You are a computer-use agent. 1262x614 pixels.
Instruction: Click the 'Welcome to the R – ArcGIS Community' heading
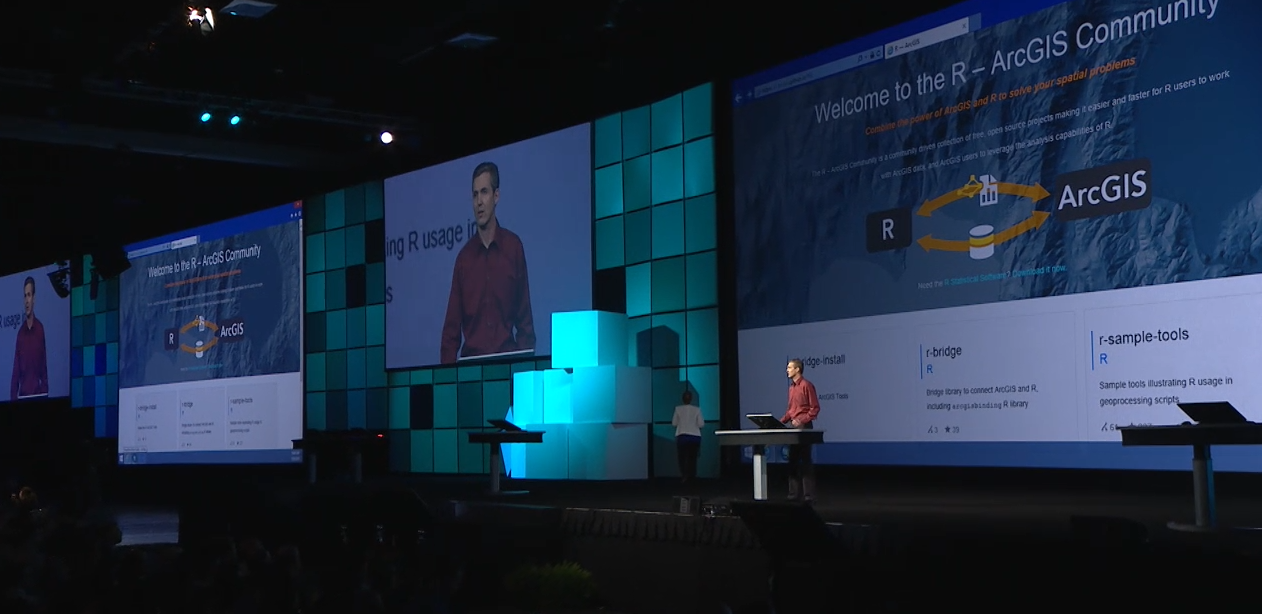click(x=1018, y=56)
